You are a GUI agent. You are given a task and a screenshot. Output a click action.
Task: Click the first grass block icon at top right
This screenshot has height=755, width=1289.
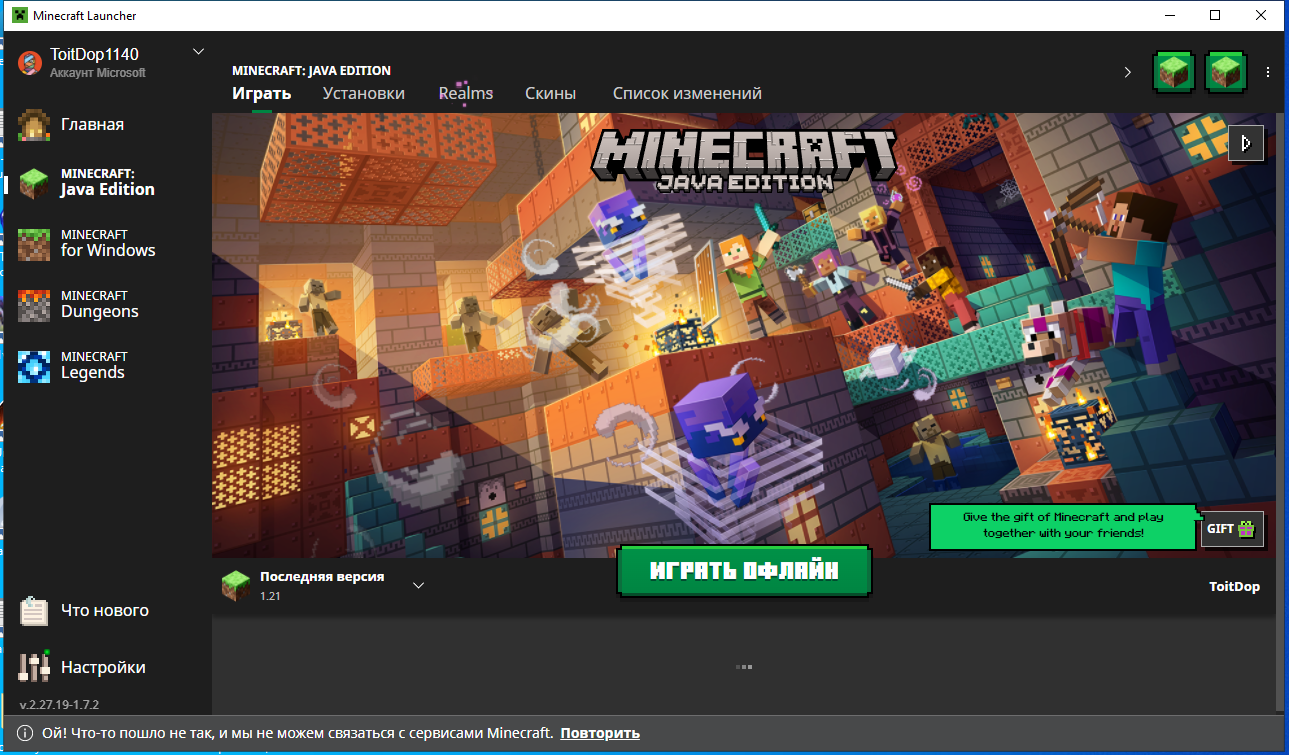point(1174,72)
